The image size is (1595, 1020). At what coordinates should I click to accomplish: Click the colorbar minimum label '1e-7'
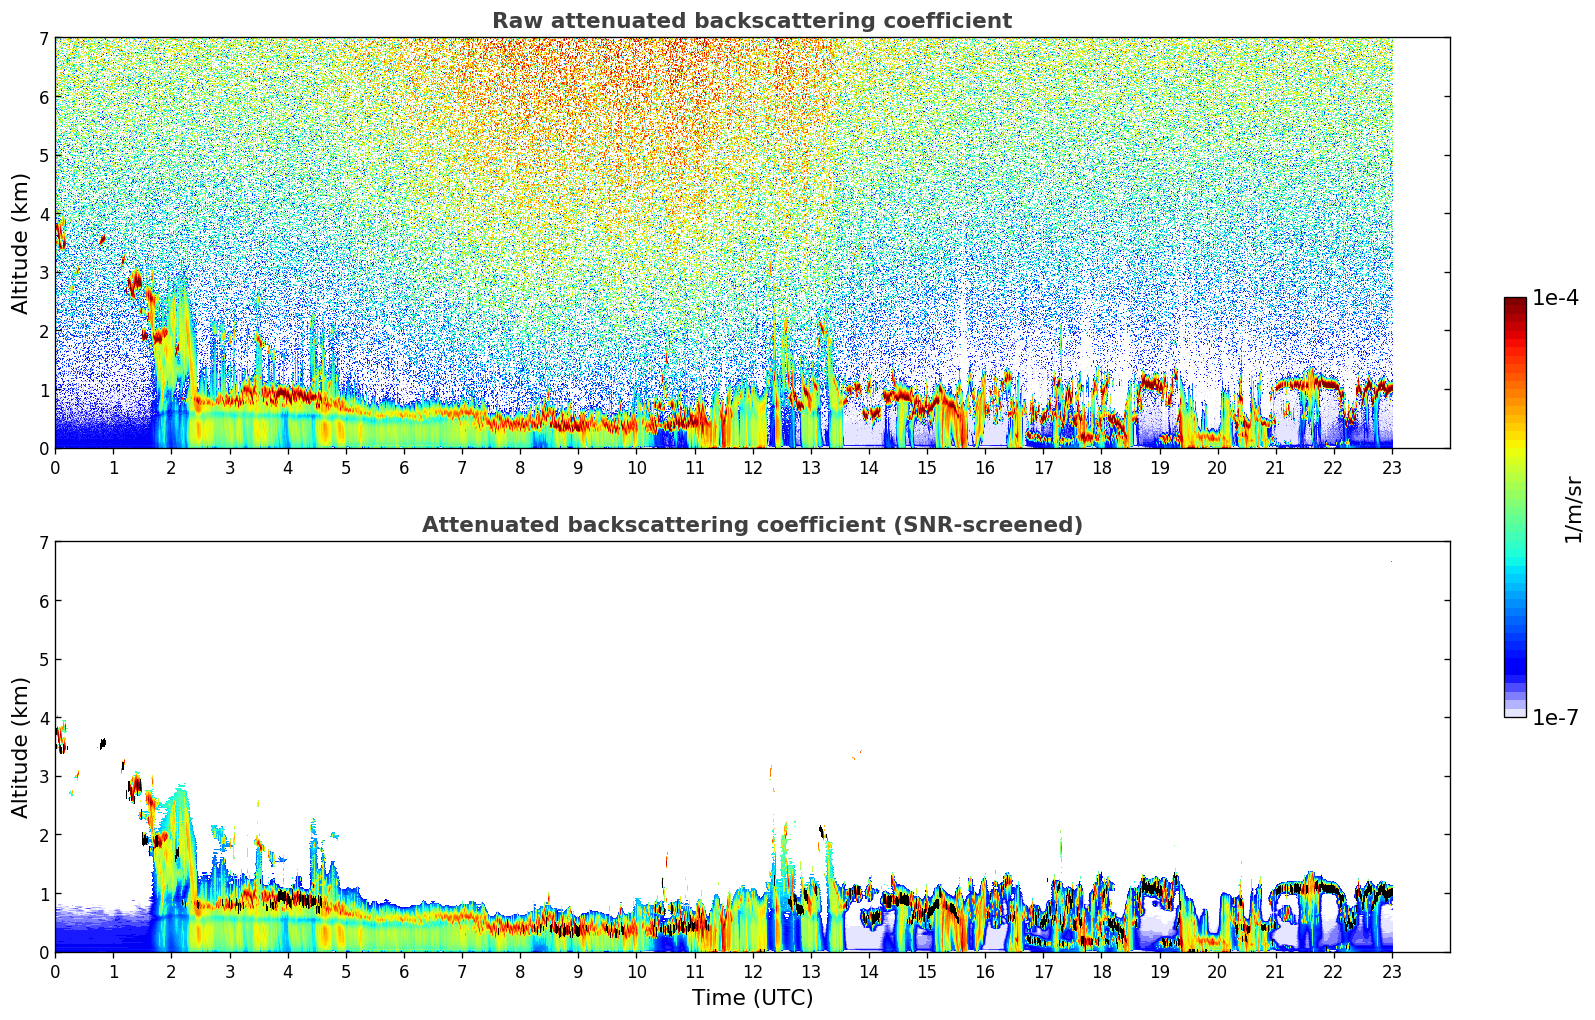(1555, 718)
